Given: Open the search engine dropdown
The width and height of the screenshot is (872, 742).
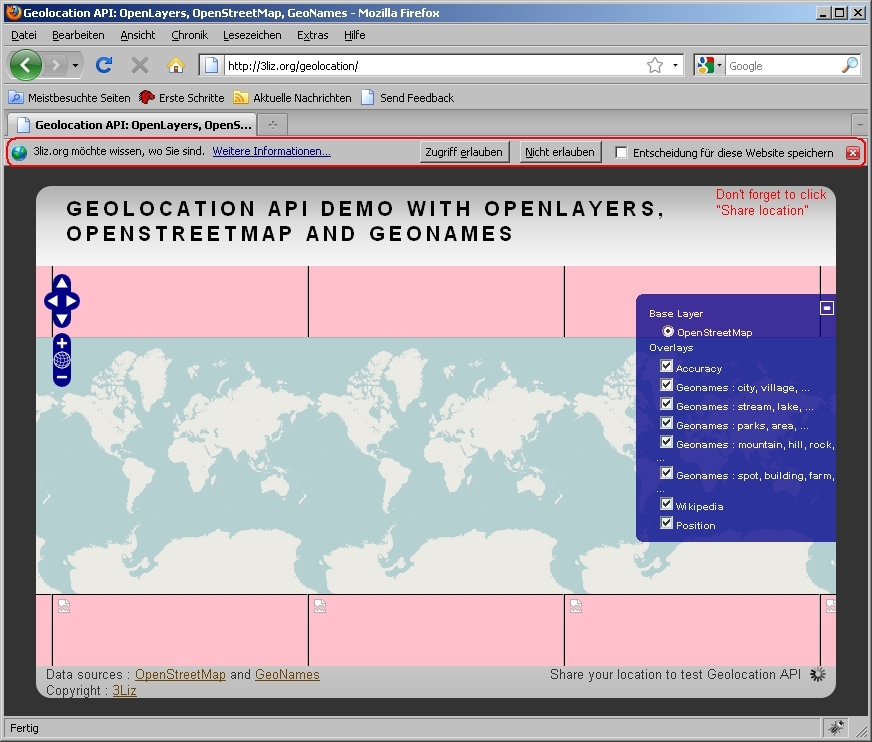Looking at the screenshot, I should click(710, 65).
